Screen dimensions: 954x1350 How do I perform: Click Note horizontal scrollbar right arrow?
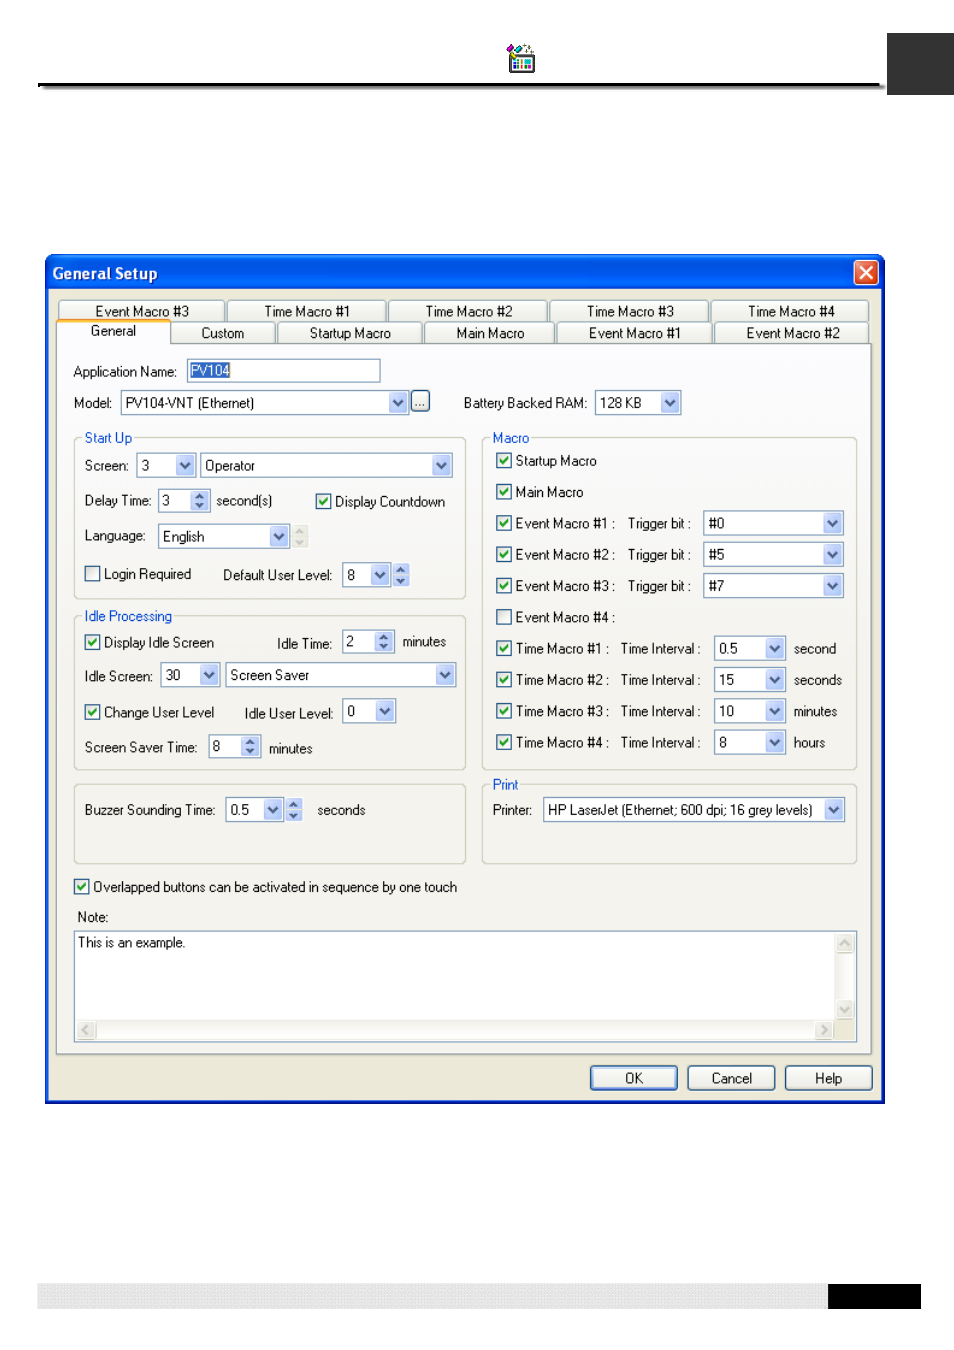824,1030
